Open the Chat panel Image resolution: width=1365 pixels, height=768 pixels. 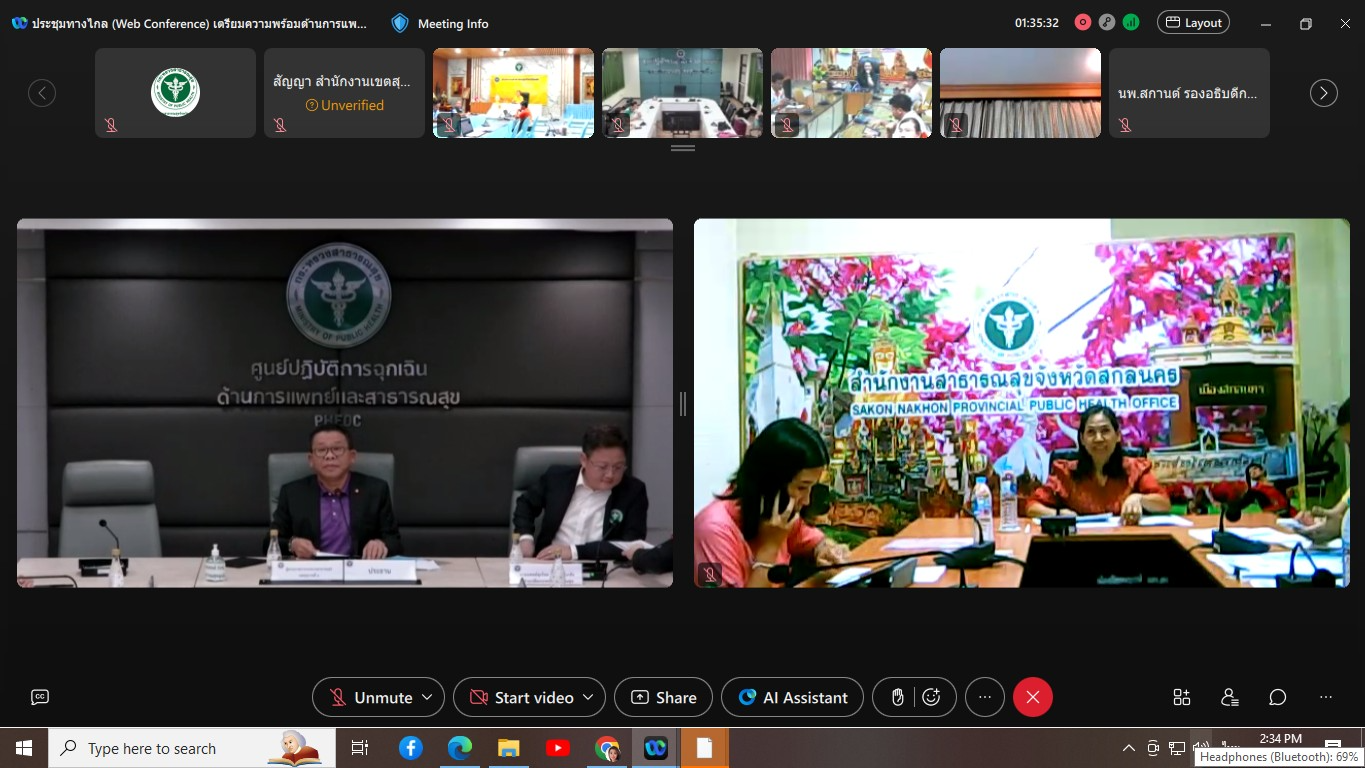pyautogui.click(x=1278, y=697)
